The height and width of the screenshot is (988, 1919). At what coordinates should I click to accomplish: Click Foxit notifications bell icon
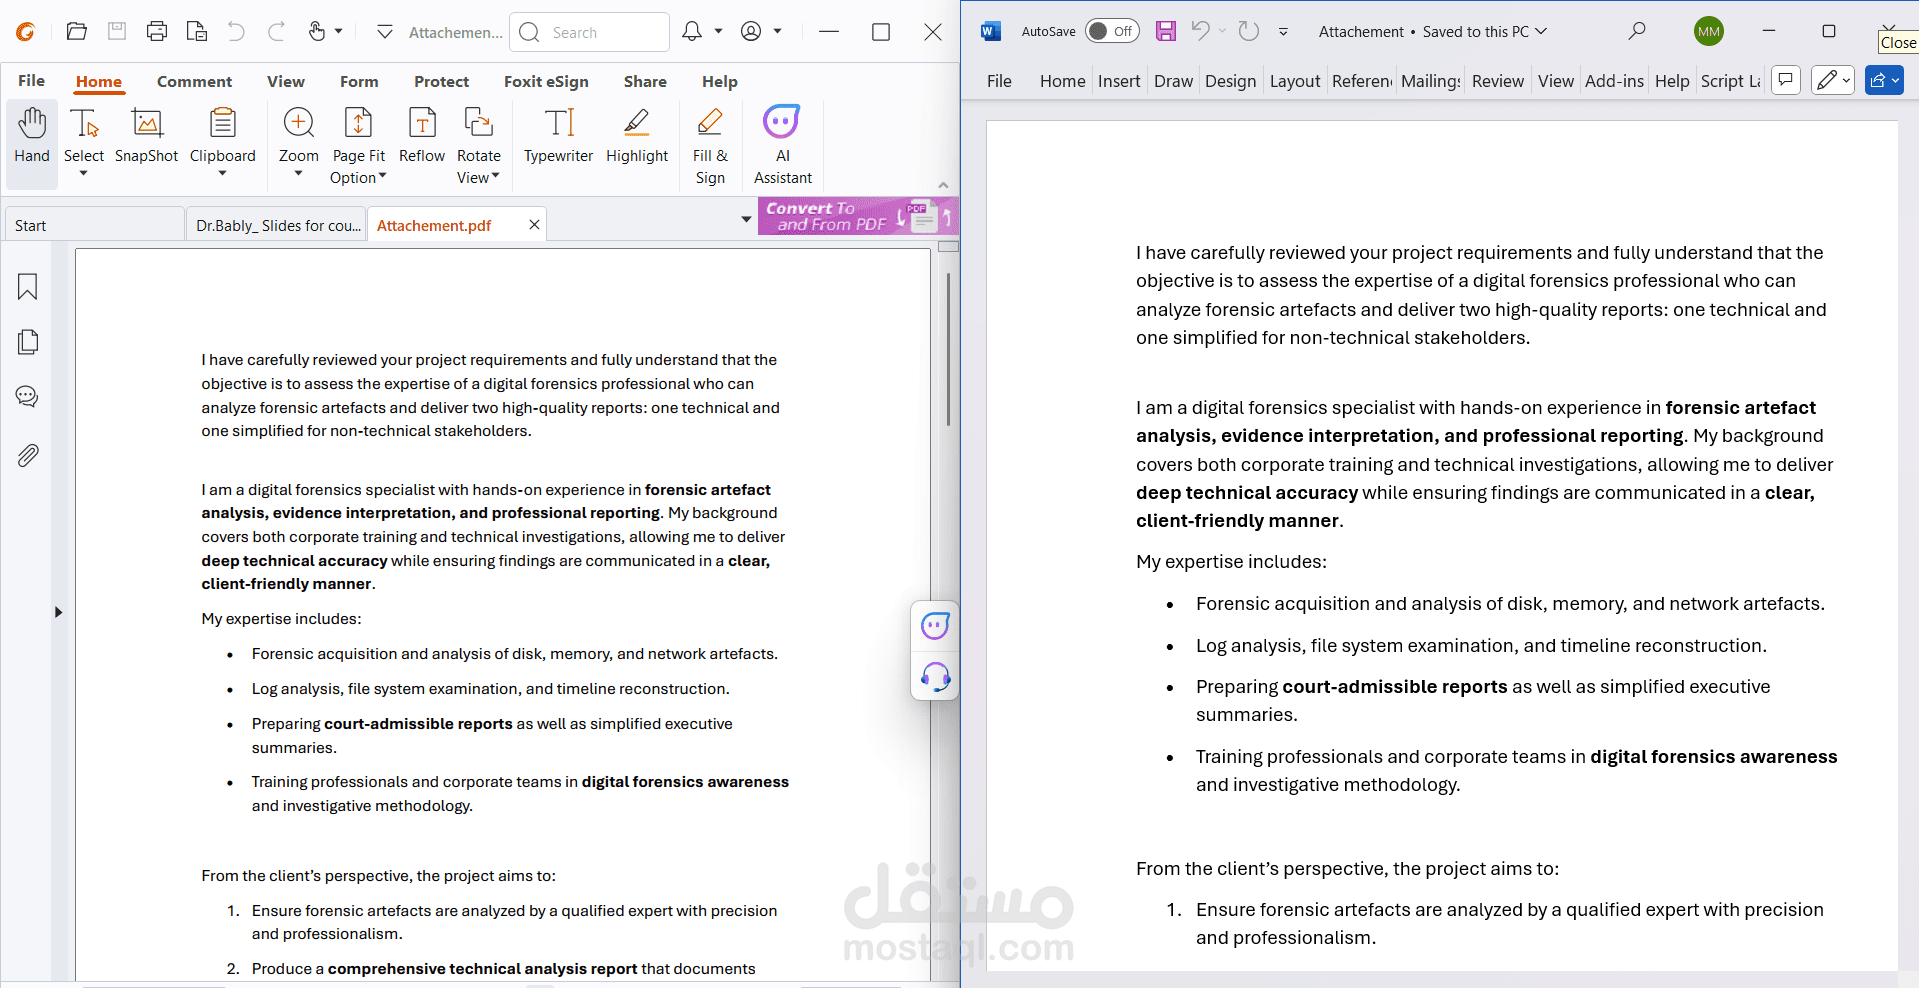(692, 32)
